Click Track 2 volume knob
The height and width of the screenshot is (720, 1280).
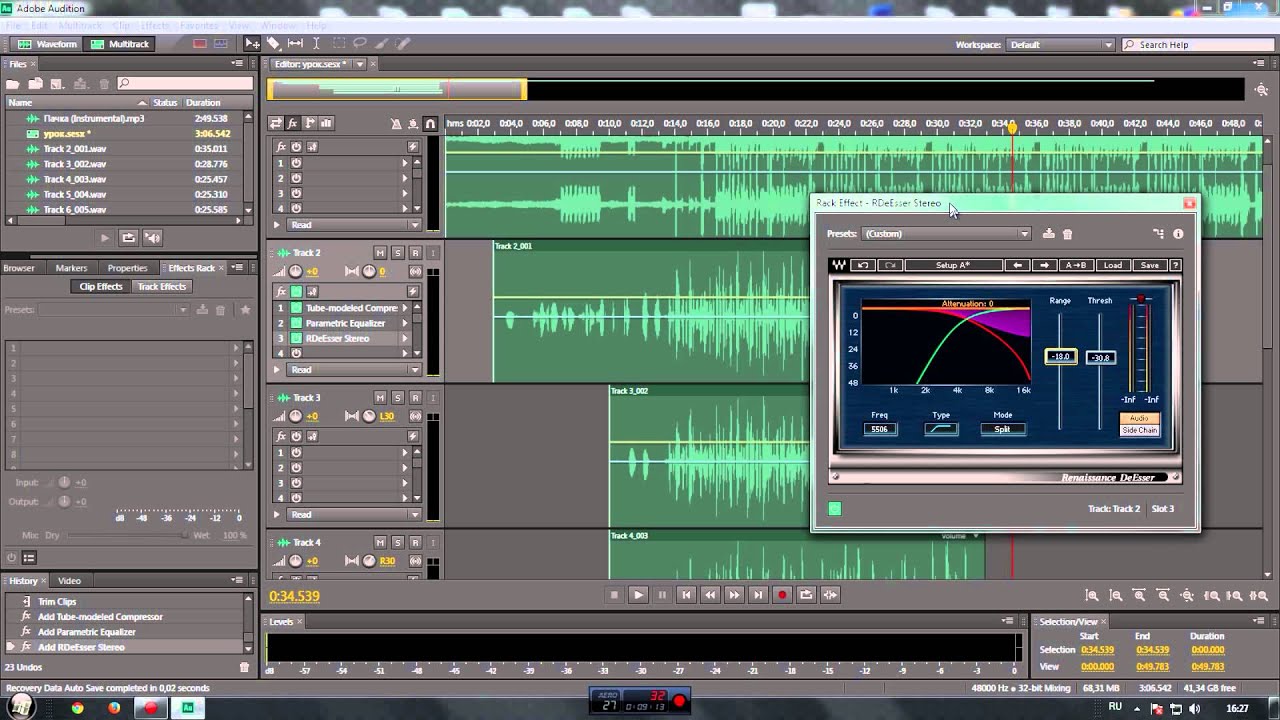point(295,272)
